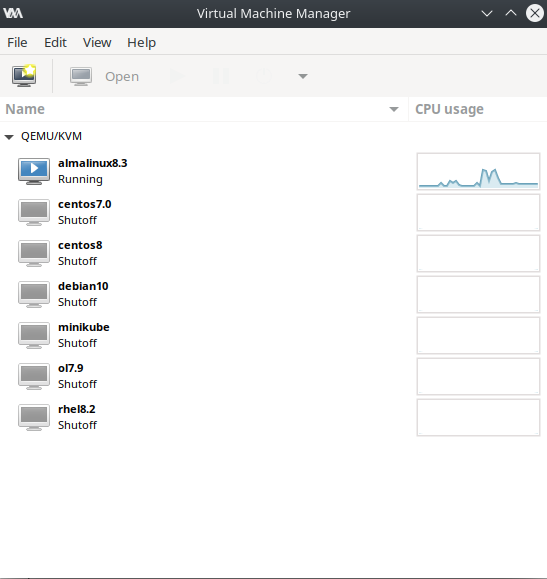
Task: Click the almalinux8.3 CPU usage graph
Action: click(478, 172)
